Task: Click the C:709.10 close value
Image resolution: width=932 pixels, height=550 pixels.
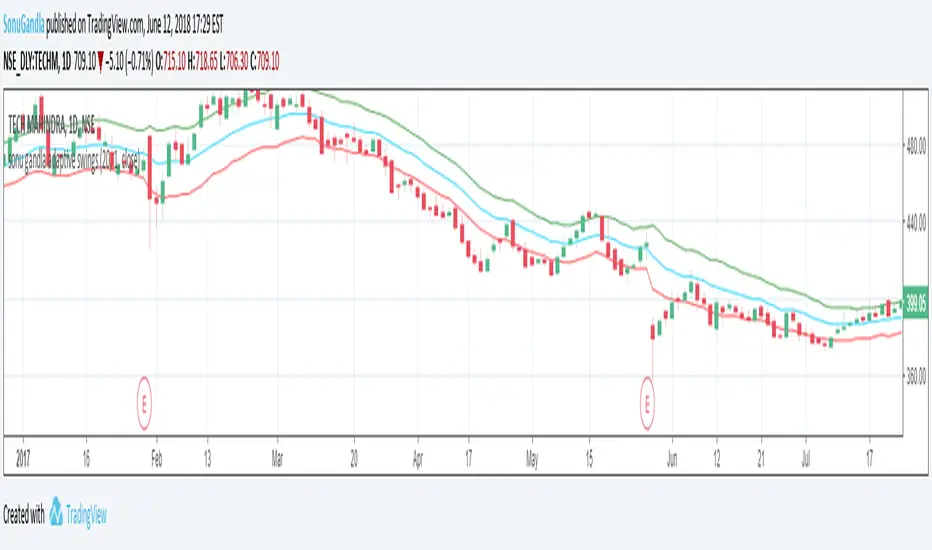Action: tap(265, 61)
